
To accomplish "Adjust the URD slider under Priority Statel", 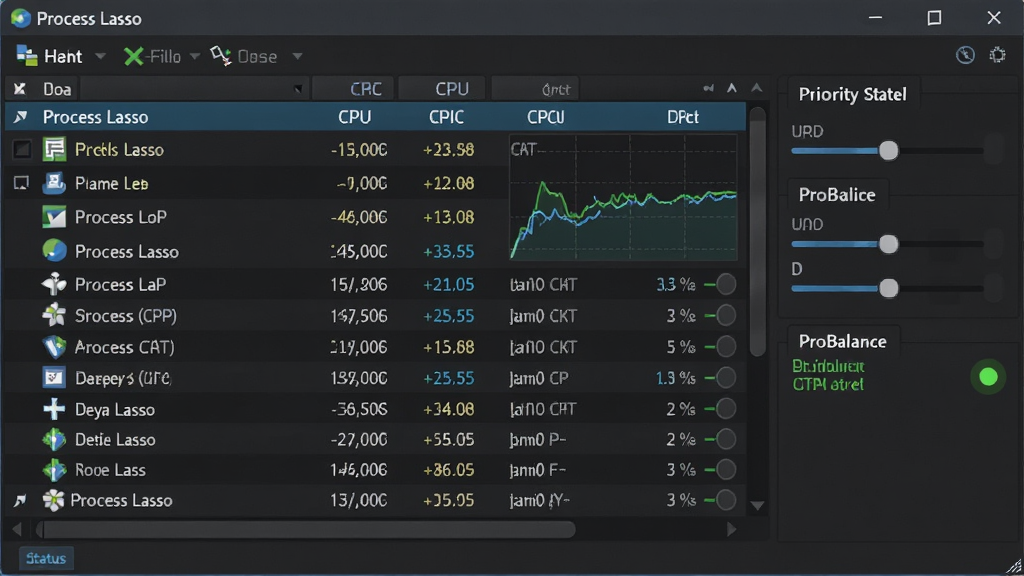I will tap(888, 151).
